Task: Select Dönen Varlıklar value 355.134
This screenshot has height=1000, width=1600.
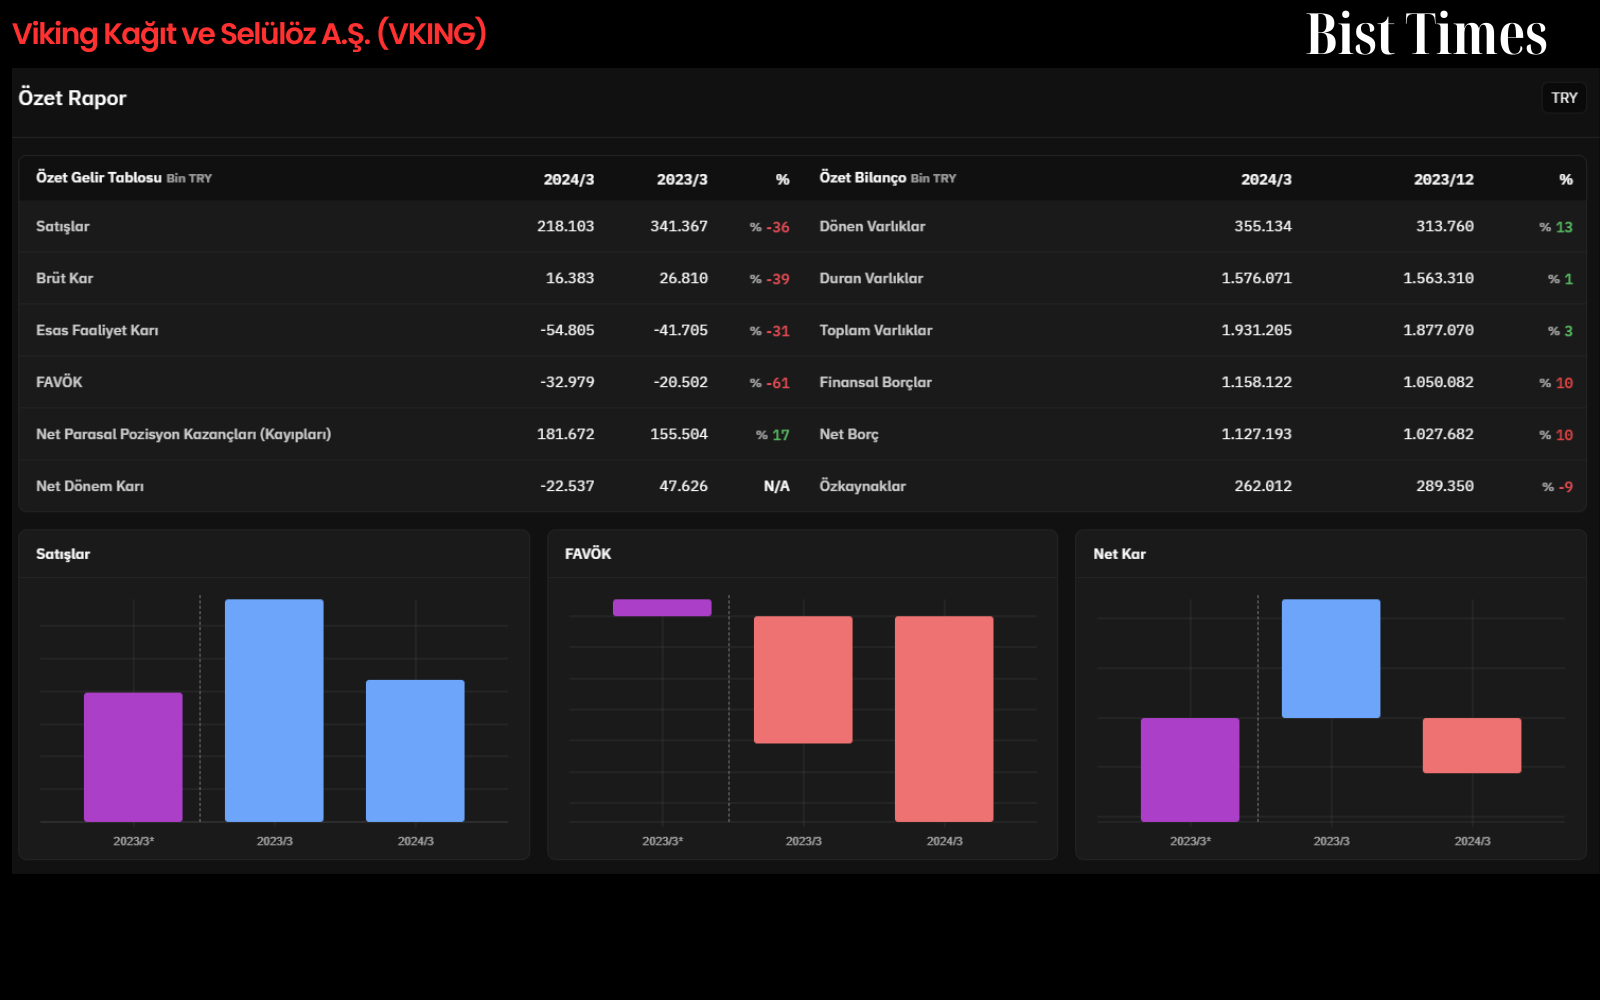Action: point(1263,226)
